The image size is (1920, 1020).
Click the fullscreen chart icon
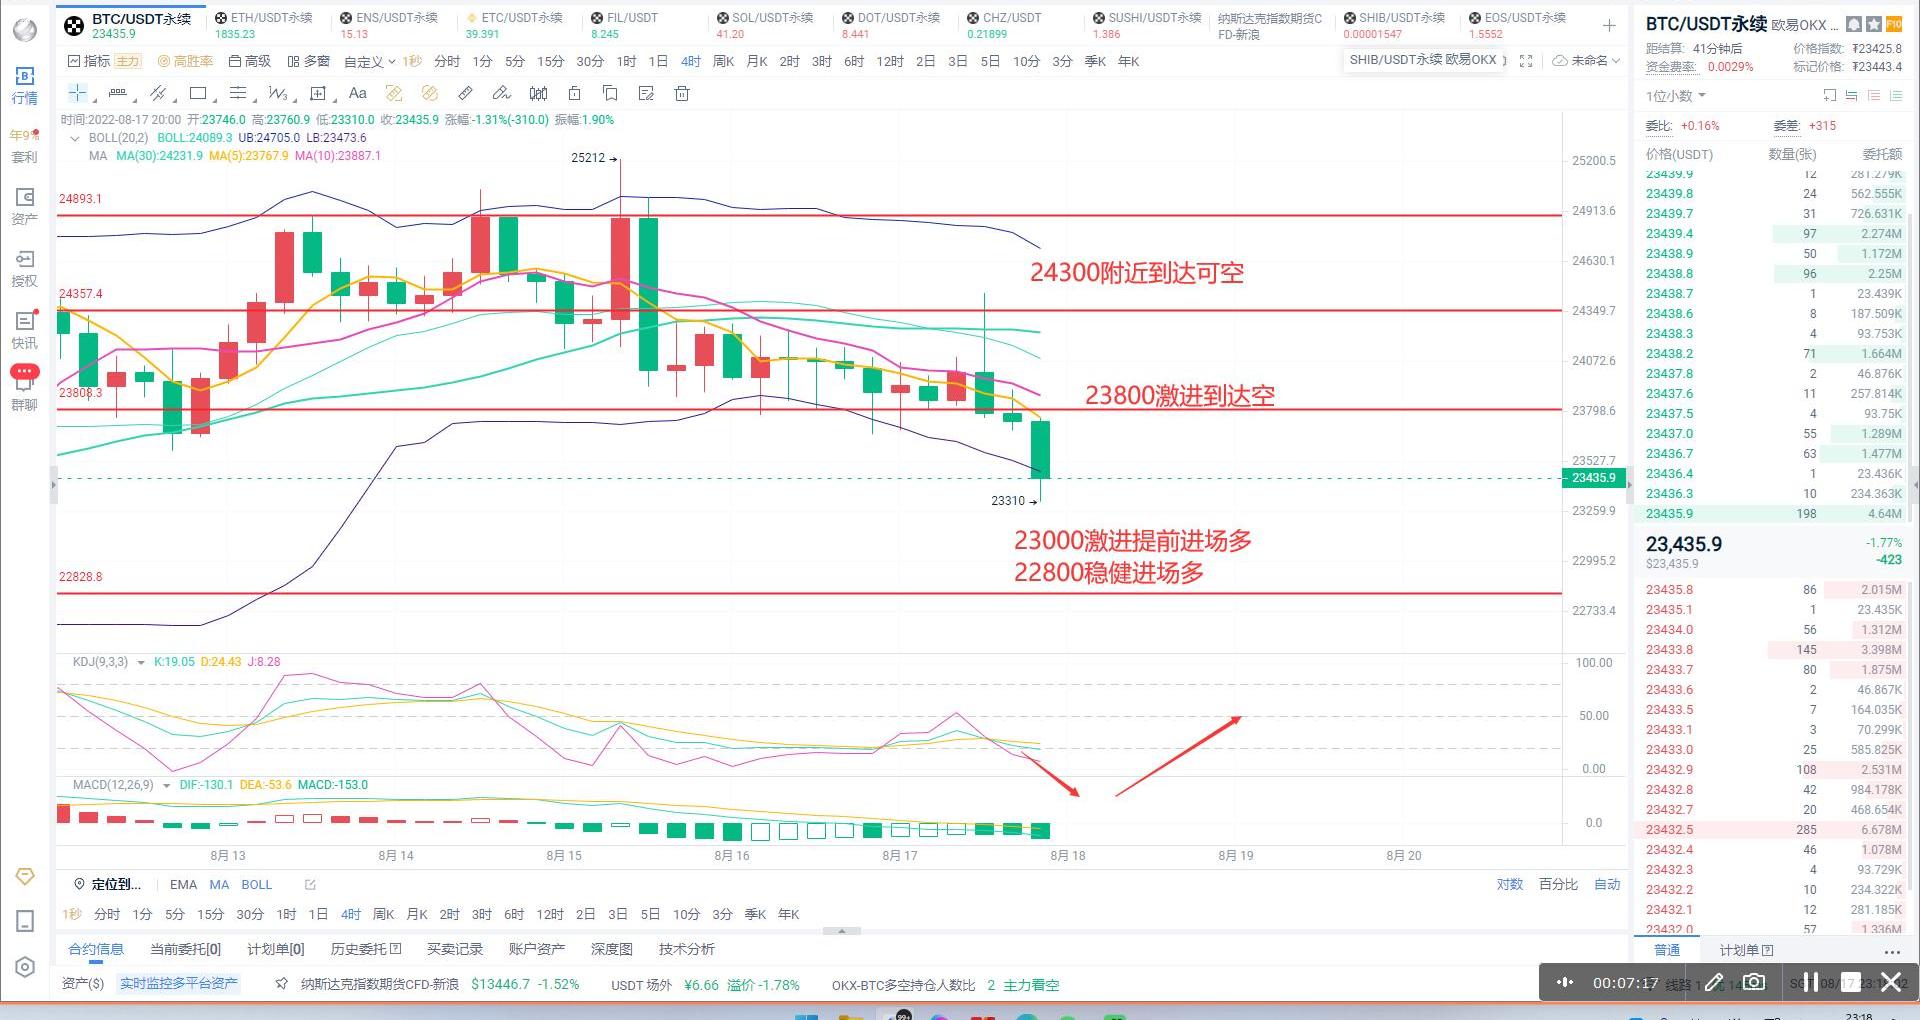pyautogui.click(x=1526, y=61)
